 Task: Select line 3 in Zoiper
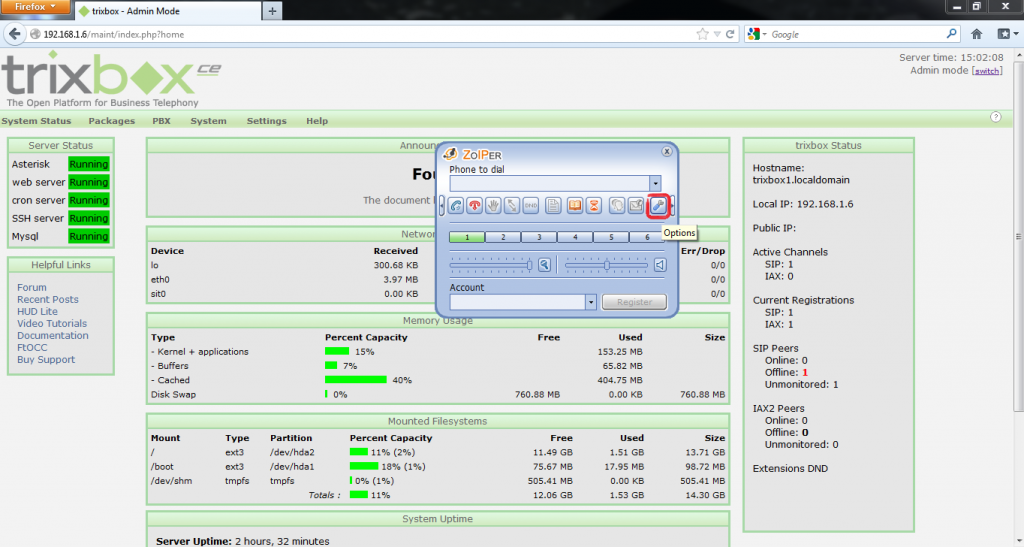(x=539, y=237)
